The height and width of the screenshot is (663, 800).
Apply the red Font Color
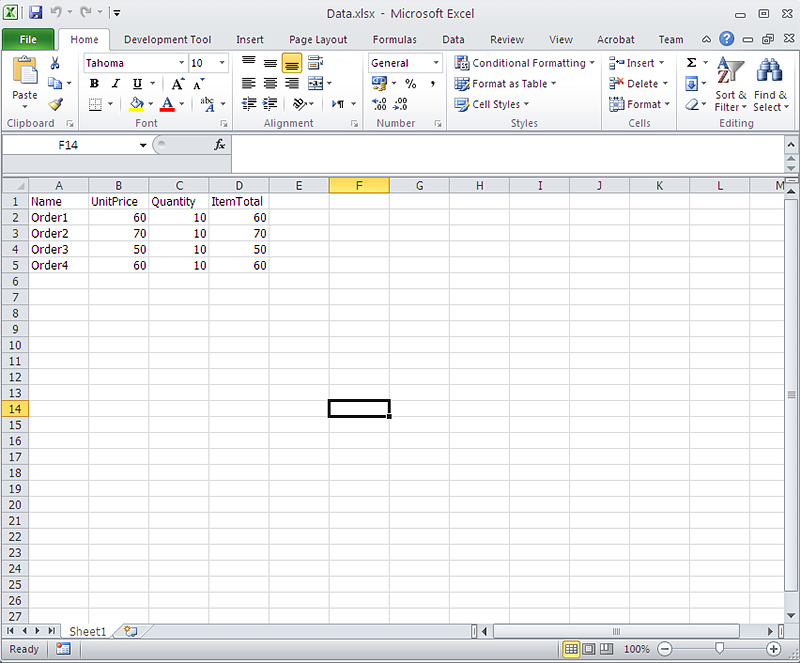pyautogui.click(x=167, y=104)
